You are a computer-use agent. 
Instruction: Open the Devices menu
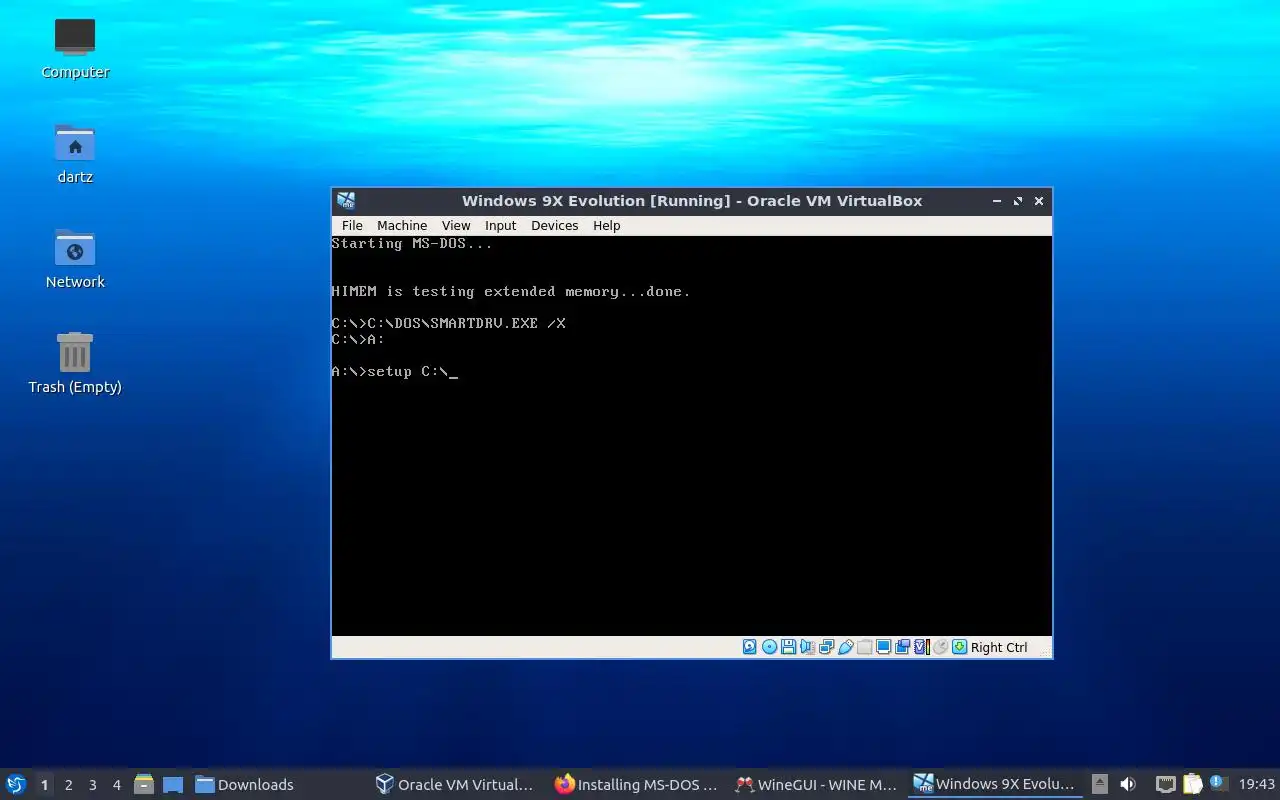tap(554, 225)
